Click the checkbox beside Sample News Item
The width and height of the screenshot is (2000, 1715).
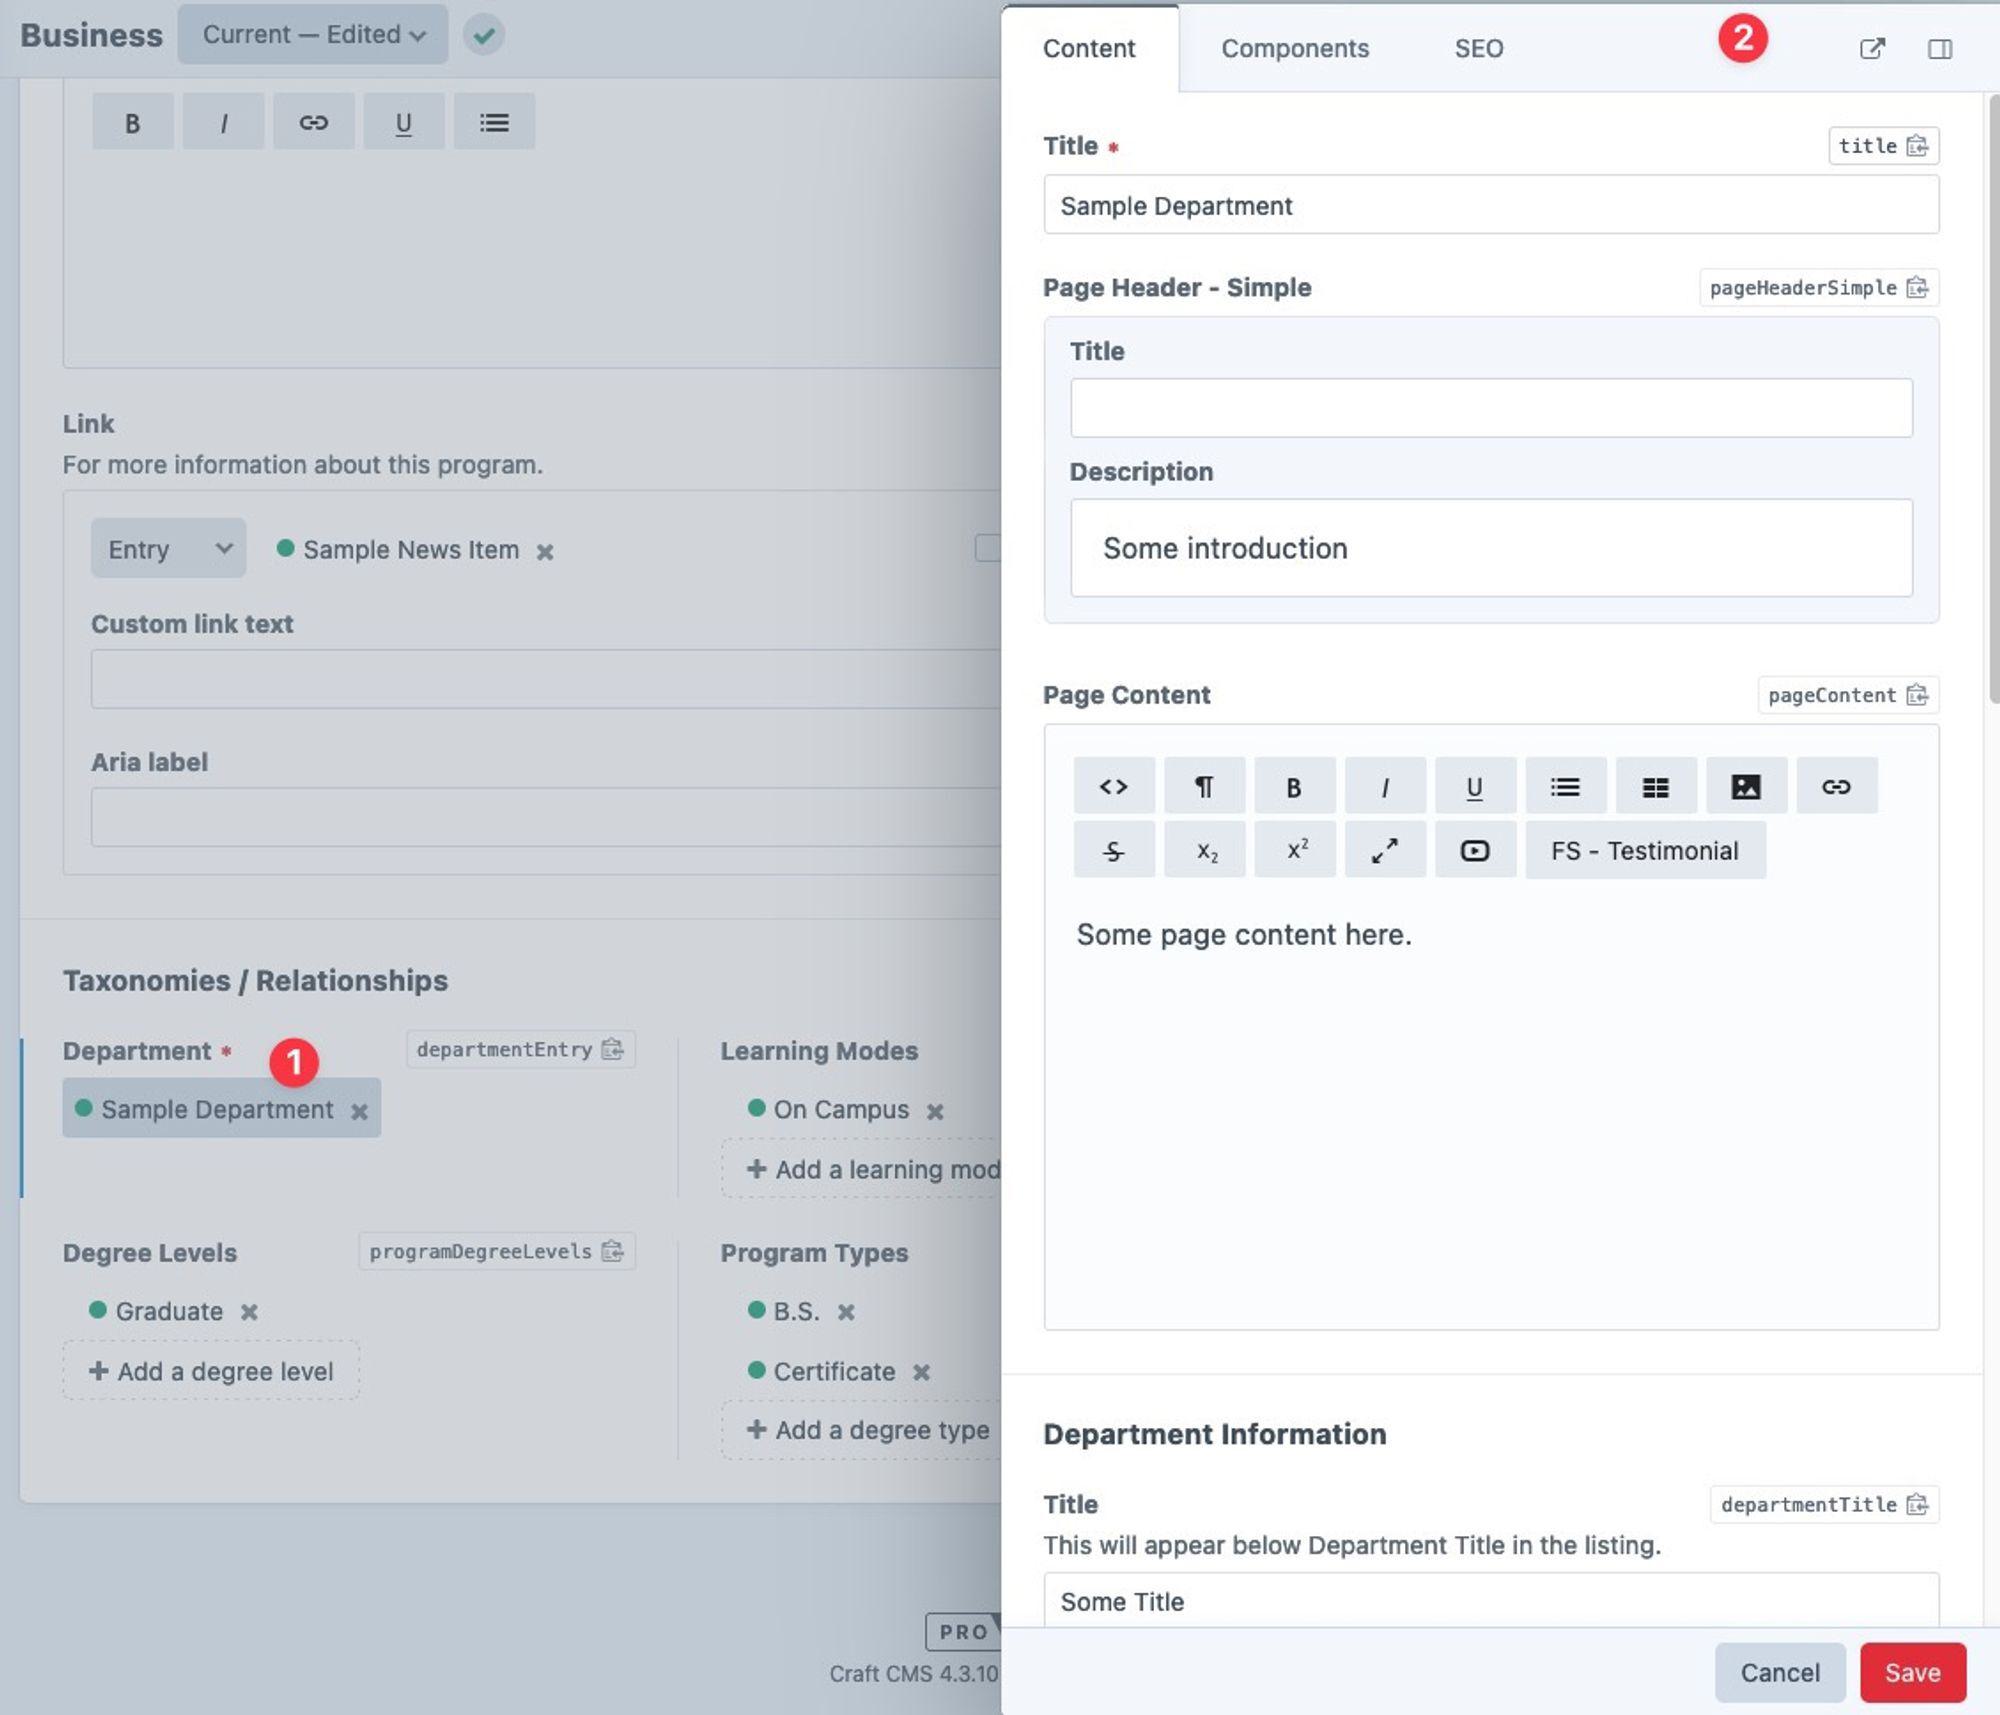pyautogui.click(x=988, y=548)
